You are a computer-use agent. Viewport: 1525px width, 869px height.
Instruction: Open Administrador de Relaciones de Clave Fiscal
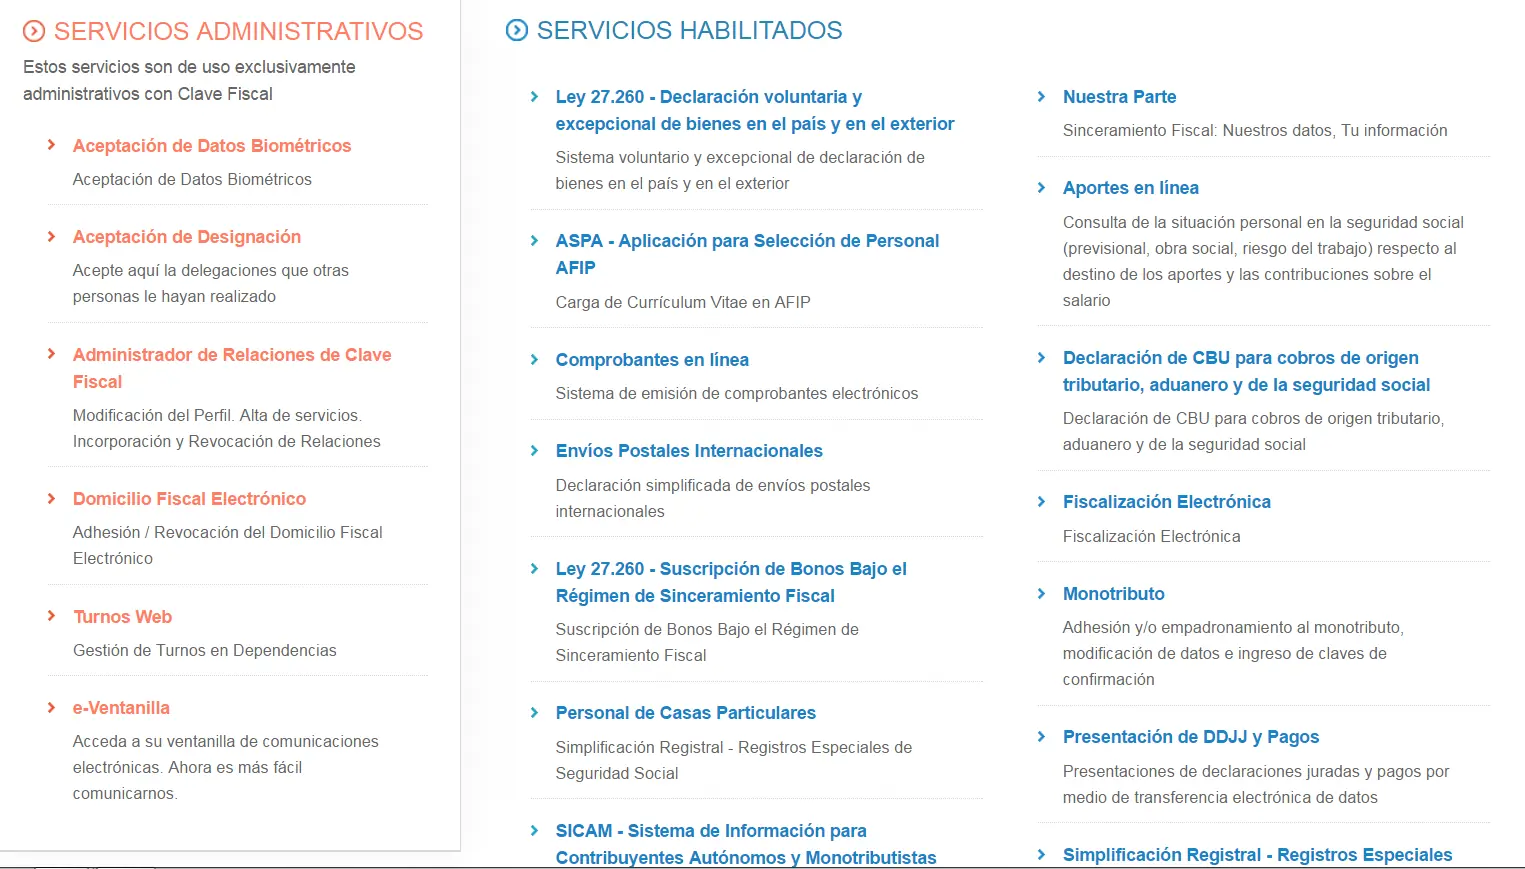pos(232,368)
